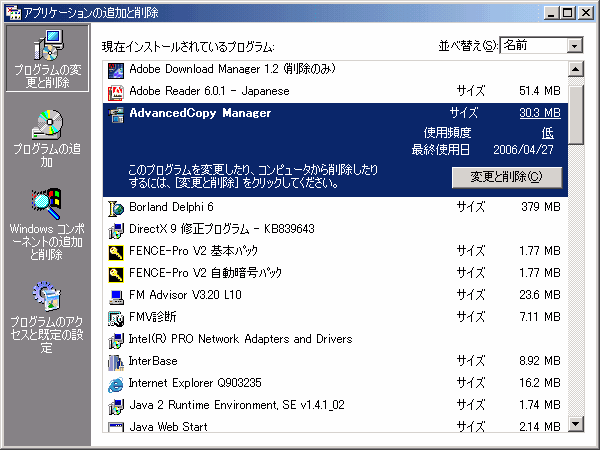Screen dimensions: 600x450
Task: Select Adobe Download Manager 1.2 row text
Action: click(232, 69)
